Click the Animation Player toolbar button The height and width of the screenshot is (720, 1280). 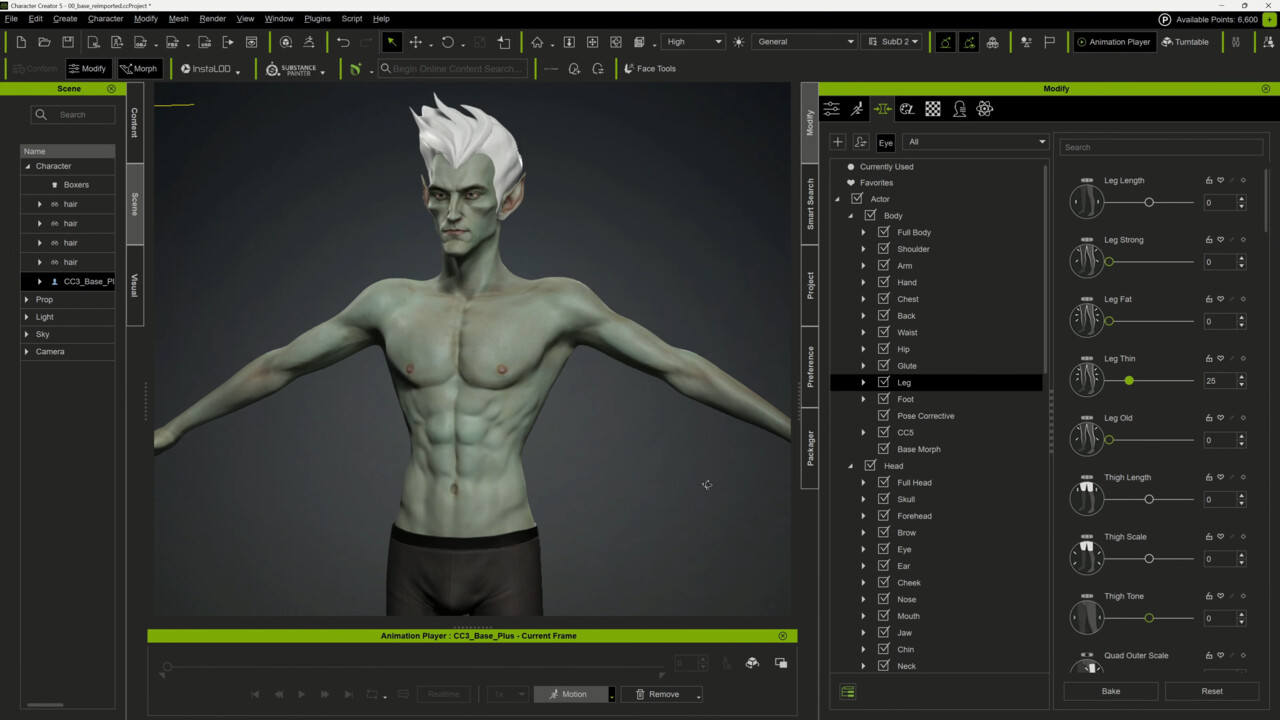[x=1112, y=42]
